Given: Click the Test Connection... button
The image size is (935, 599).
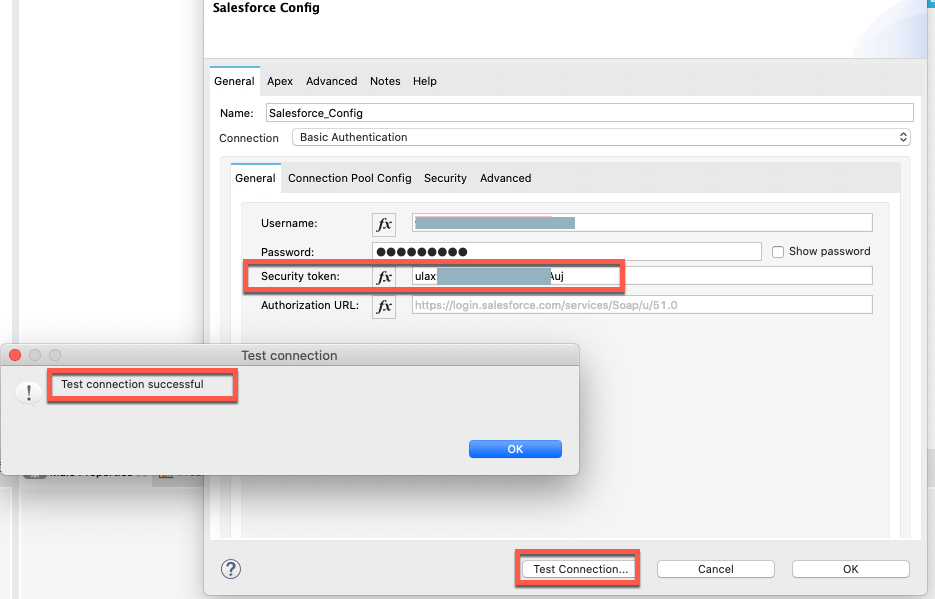Looking at the screenshot, I should click(x=580, y=569).
